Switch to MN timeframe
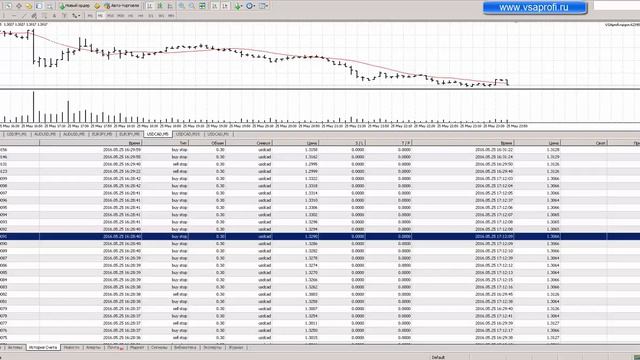 171,16
